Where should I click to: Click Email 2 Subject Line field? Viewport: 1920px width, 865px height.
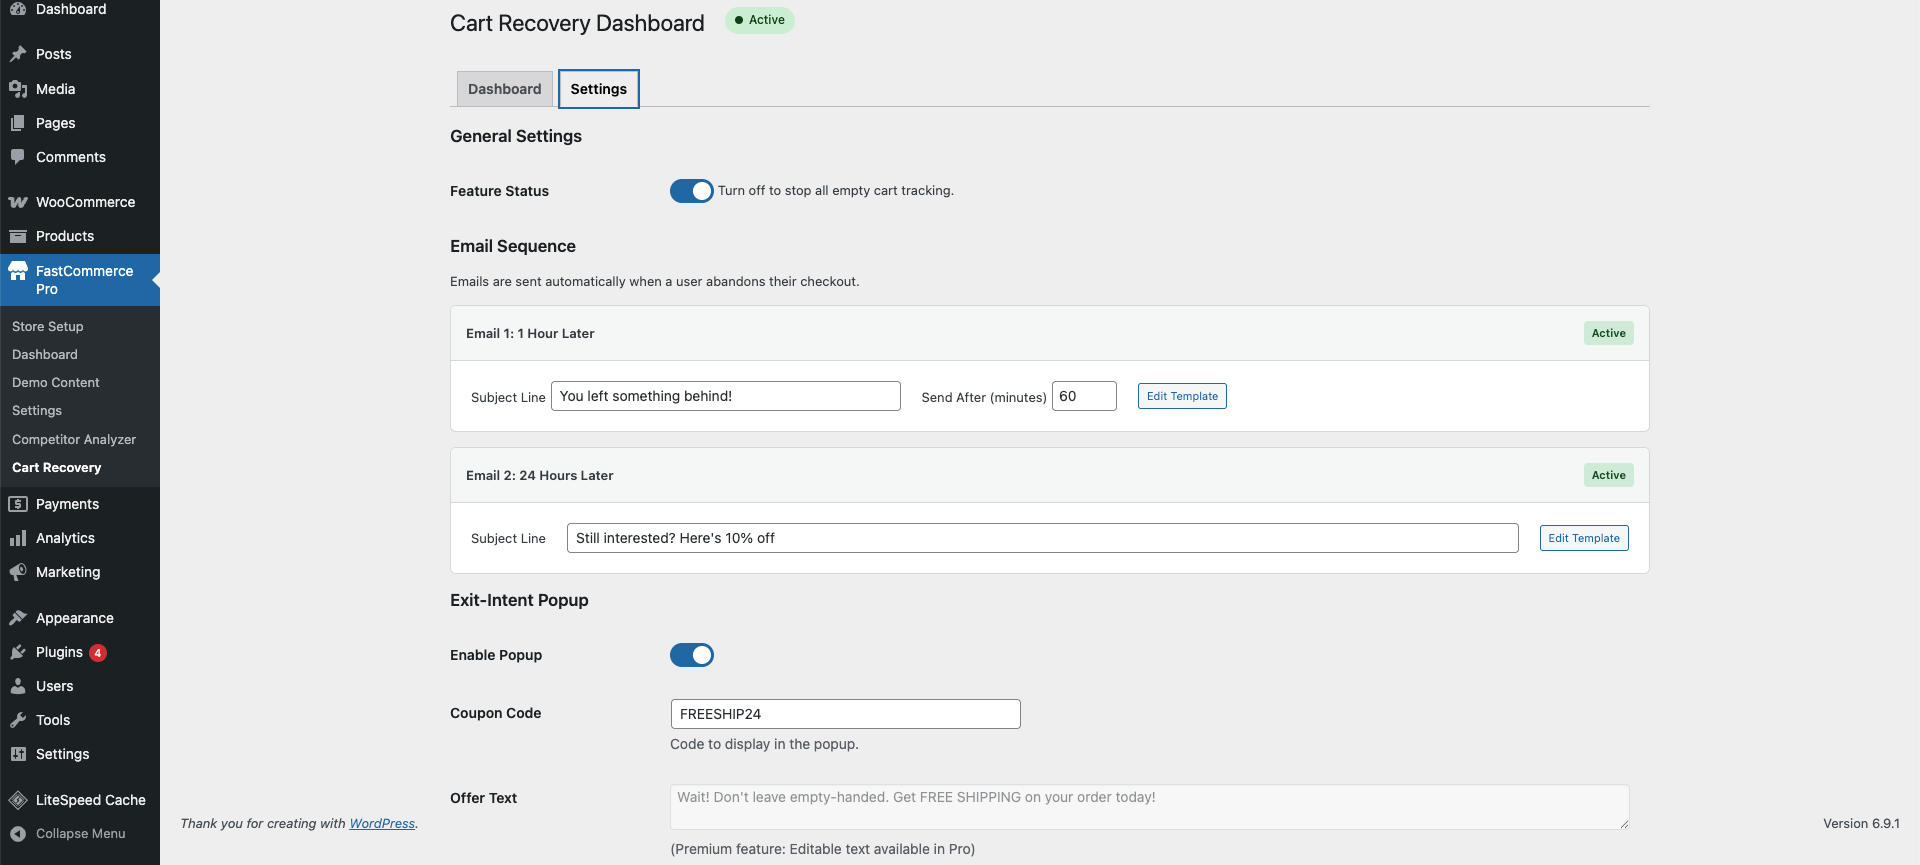click(1043, 538)
